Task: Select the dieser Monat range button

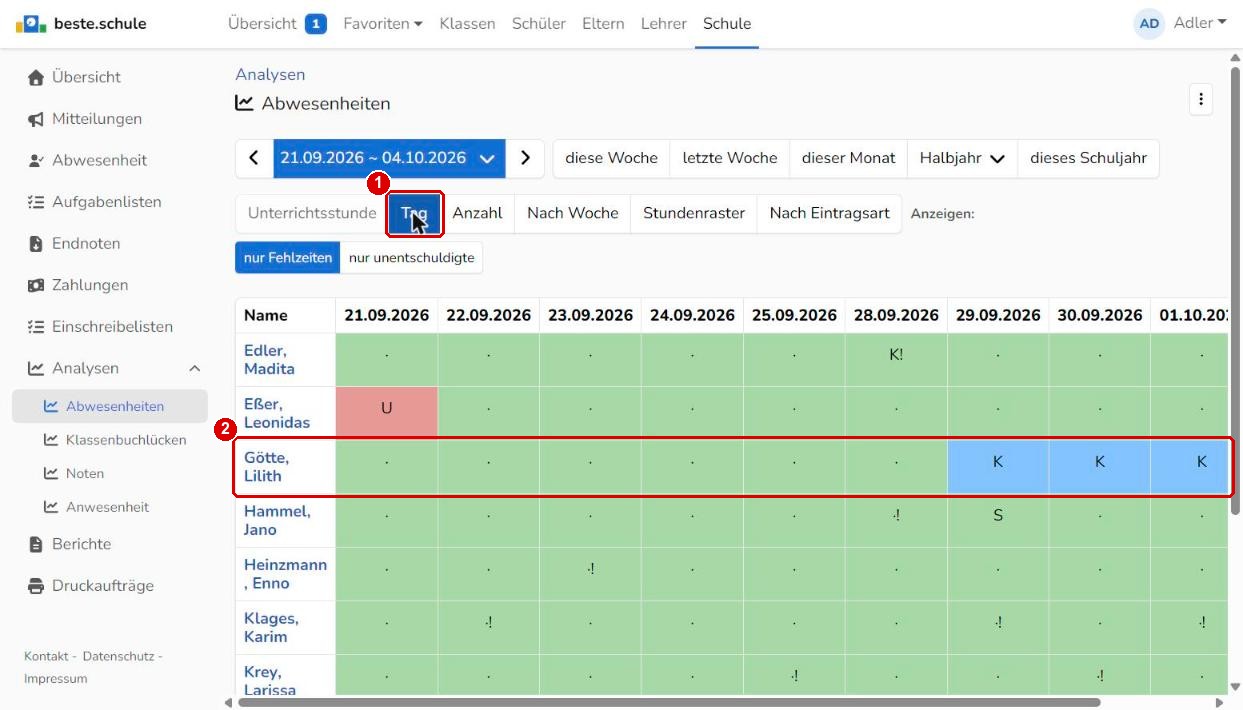Action: (849, 158)
